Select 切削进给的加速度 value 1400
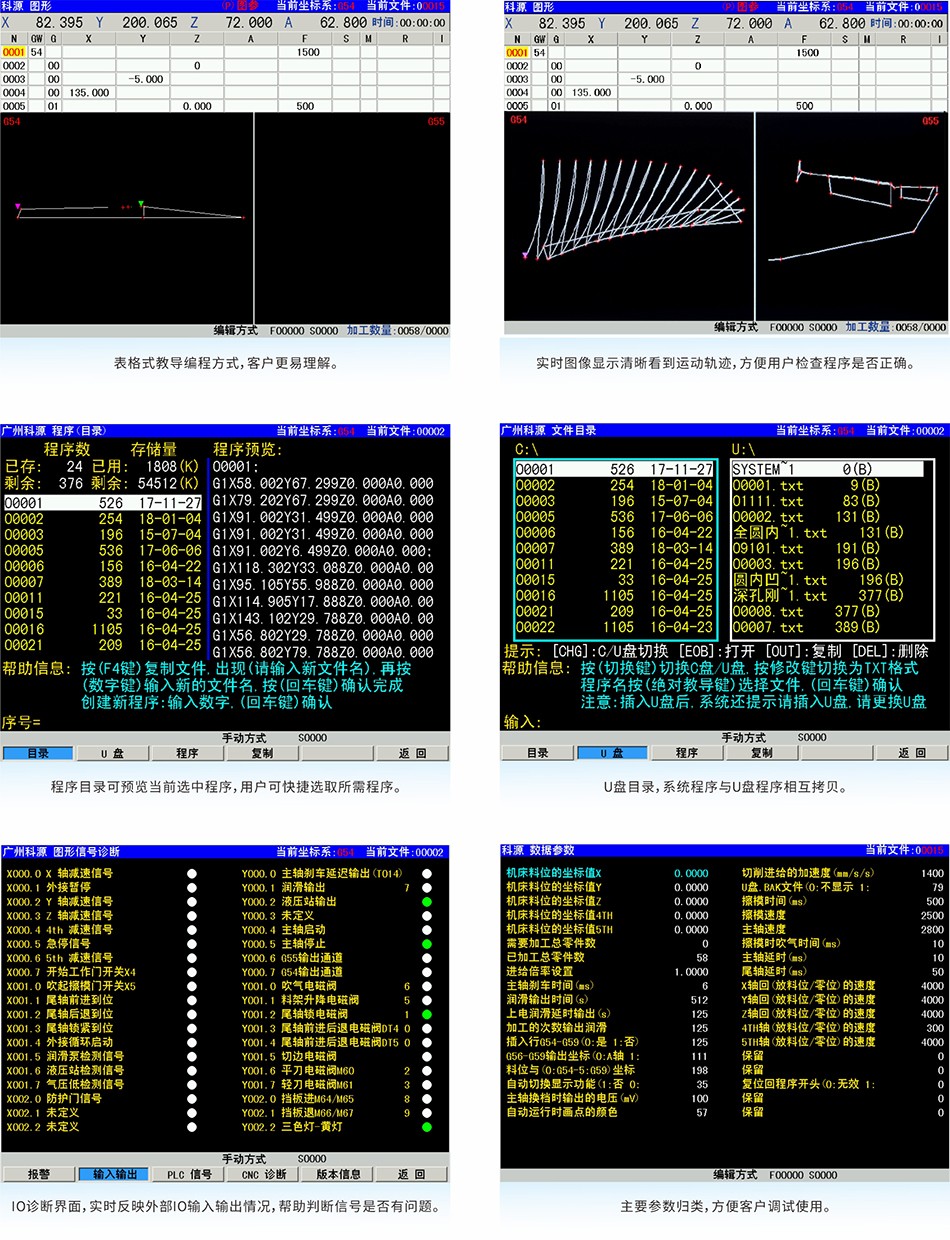The height and width of the screenshot is (1240, 950). click(931, 873)
